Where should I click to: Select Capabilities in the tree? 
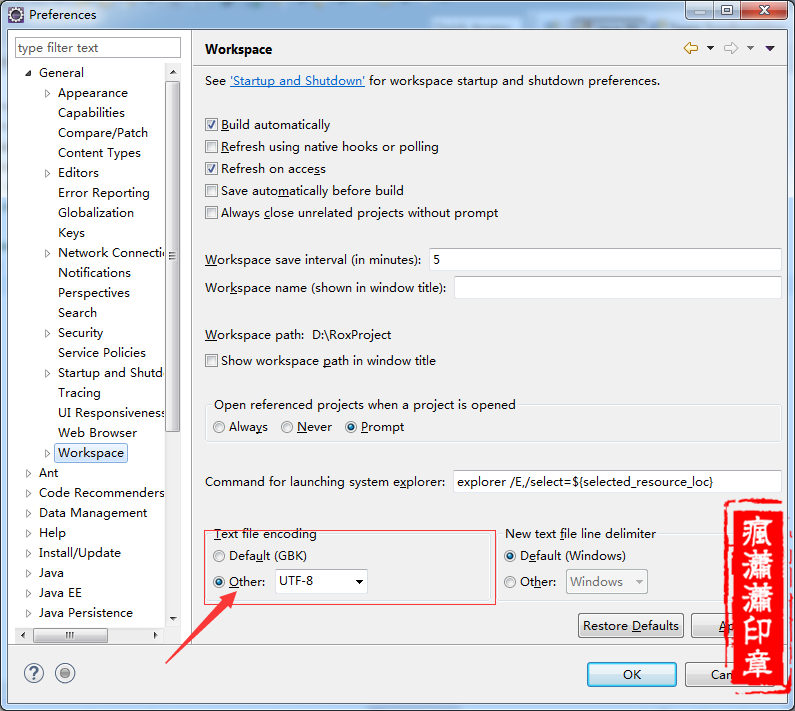click(x=91, y=113)
